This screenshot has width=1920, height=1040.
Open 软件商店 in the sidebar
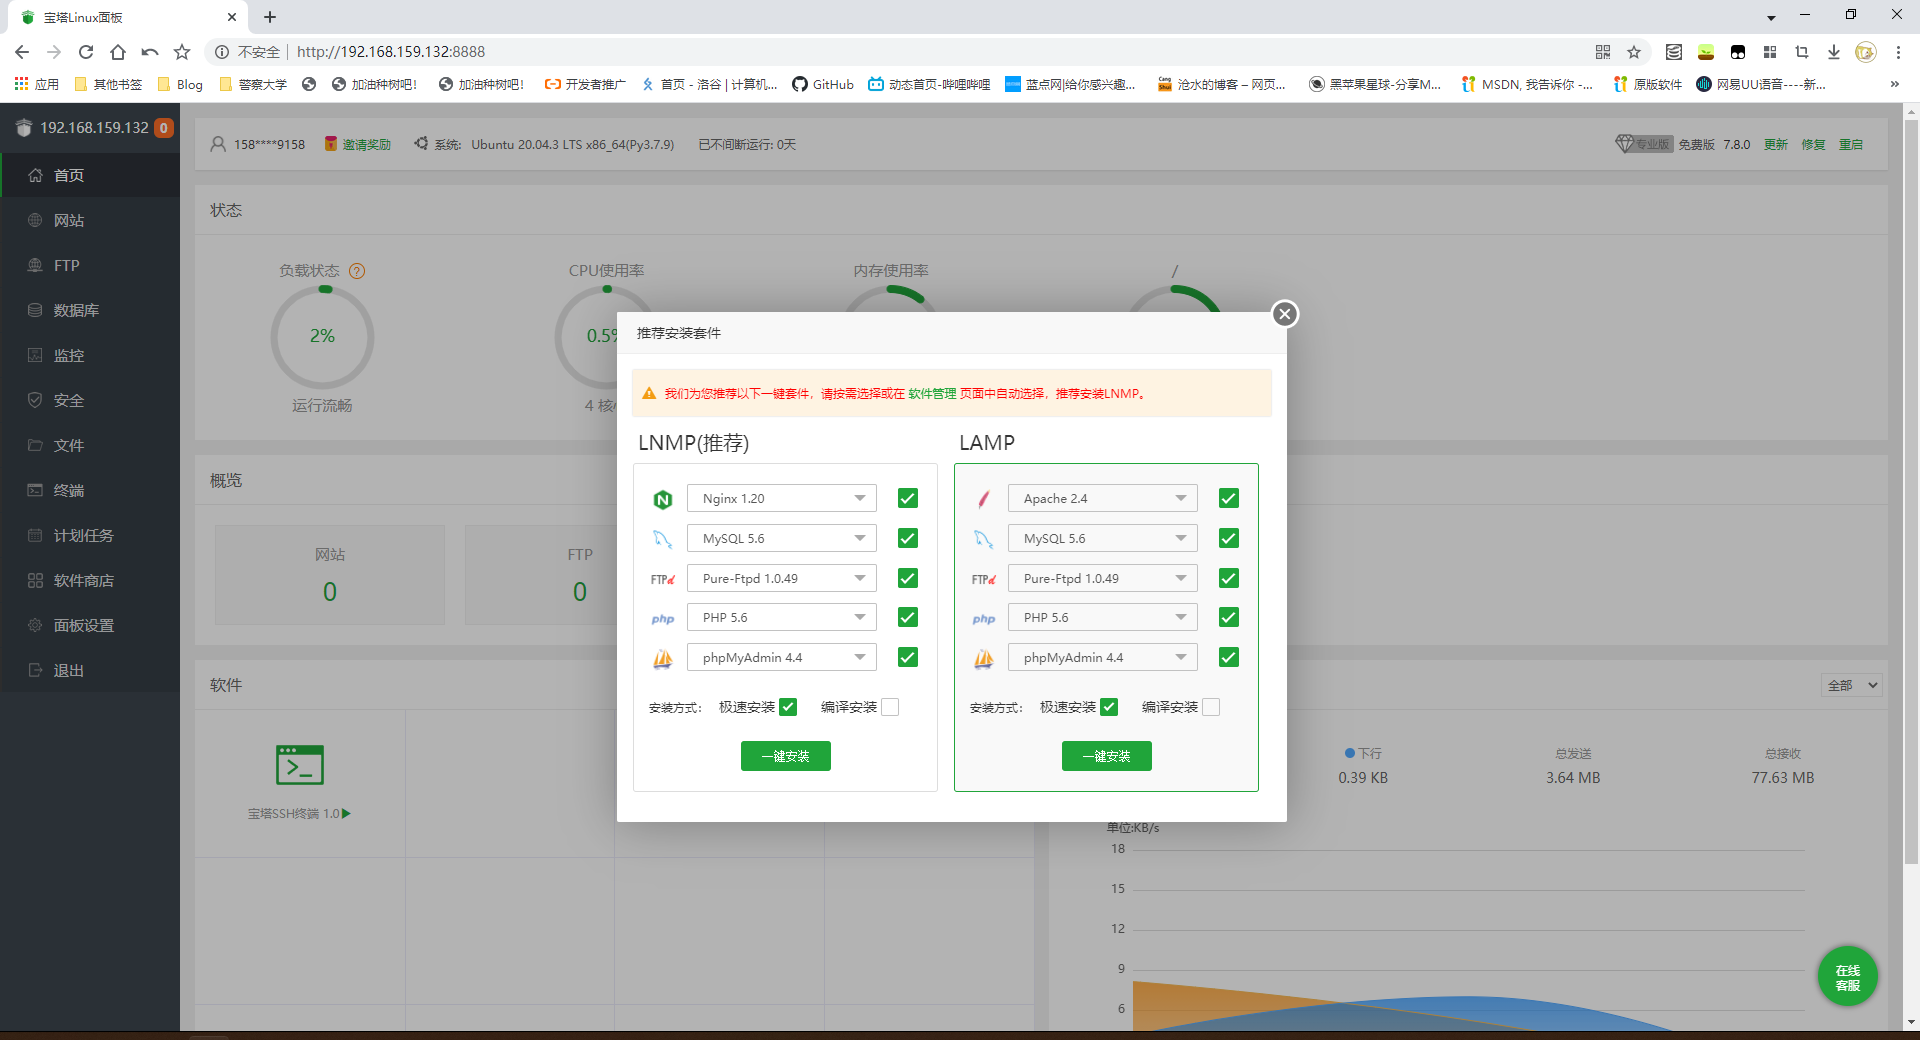click(84, 581)
